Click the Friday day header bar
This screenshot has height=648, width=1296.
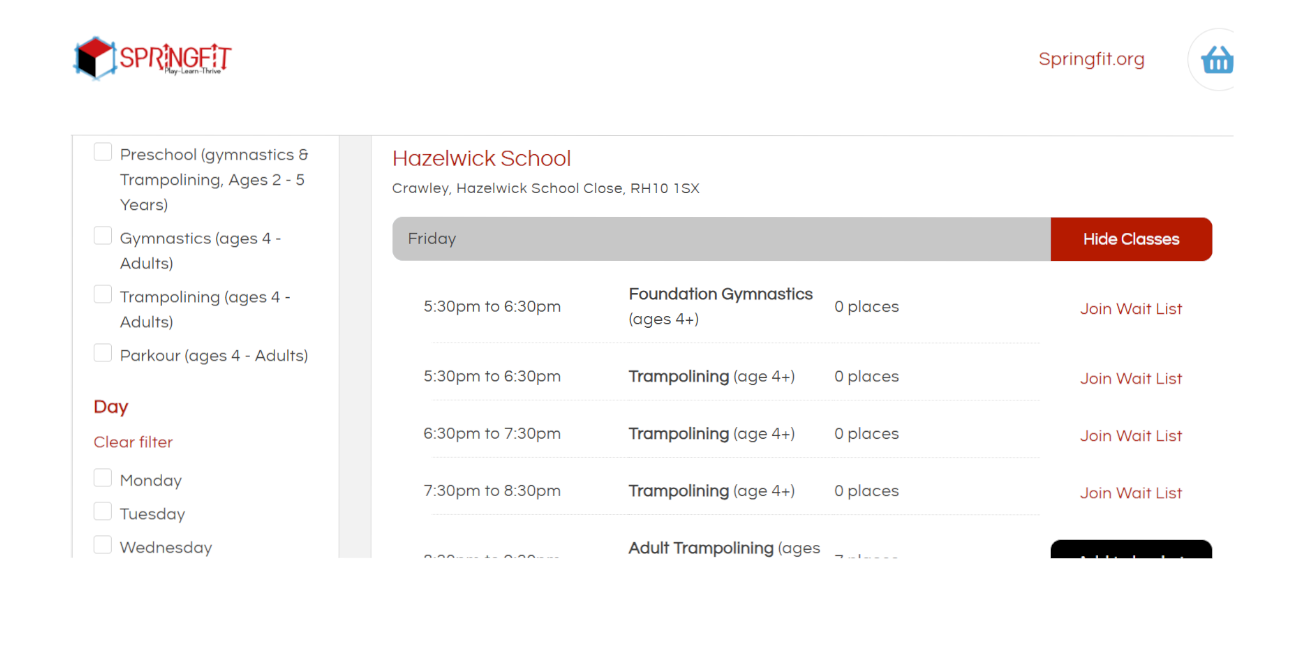[720, 239]
